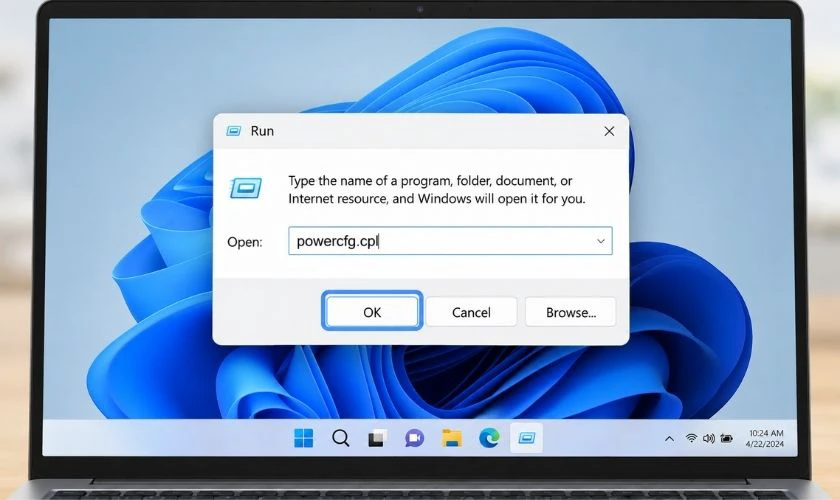Screen dimensions: 840x500
Task: Click the Run icon in the title bar
Action: (x=234, y=131)
